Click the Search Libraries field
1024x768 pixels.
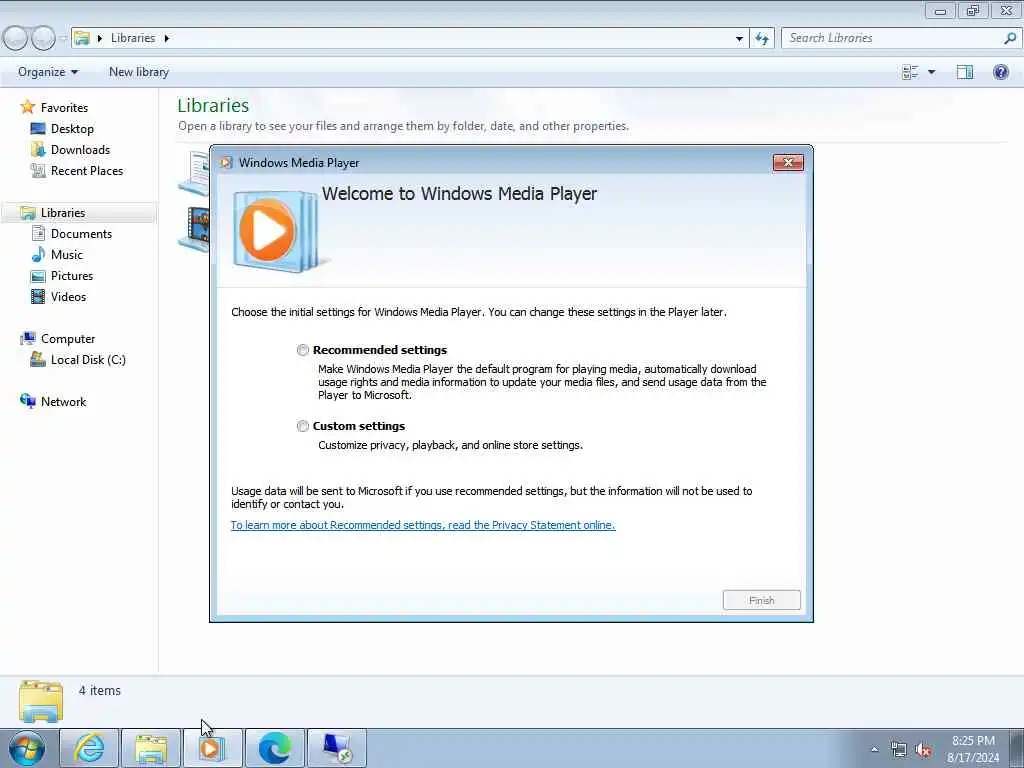pos(893,38)
